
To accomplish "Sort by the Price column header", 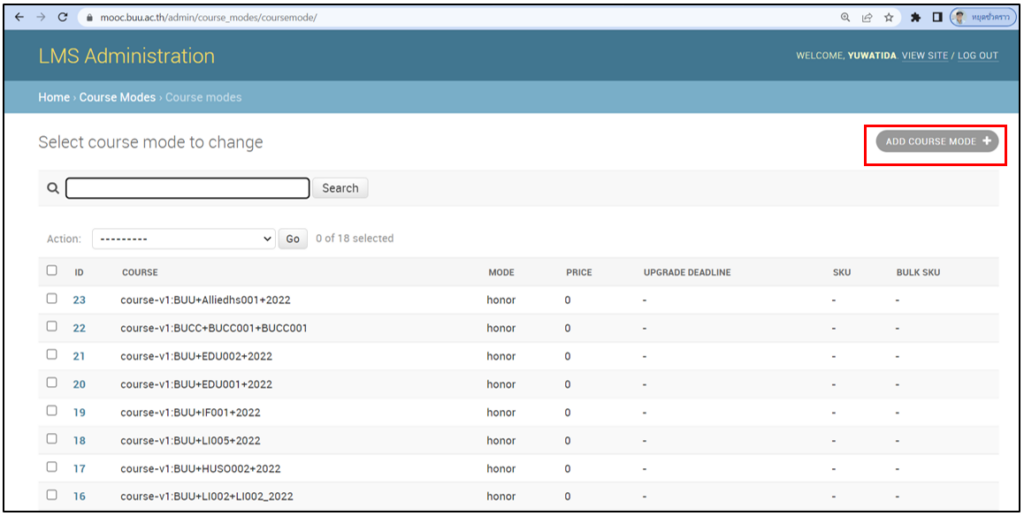I will point(578,272).
